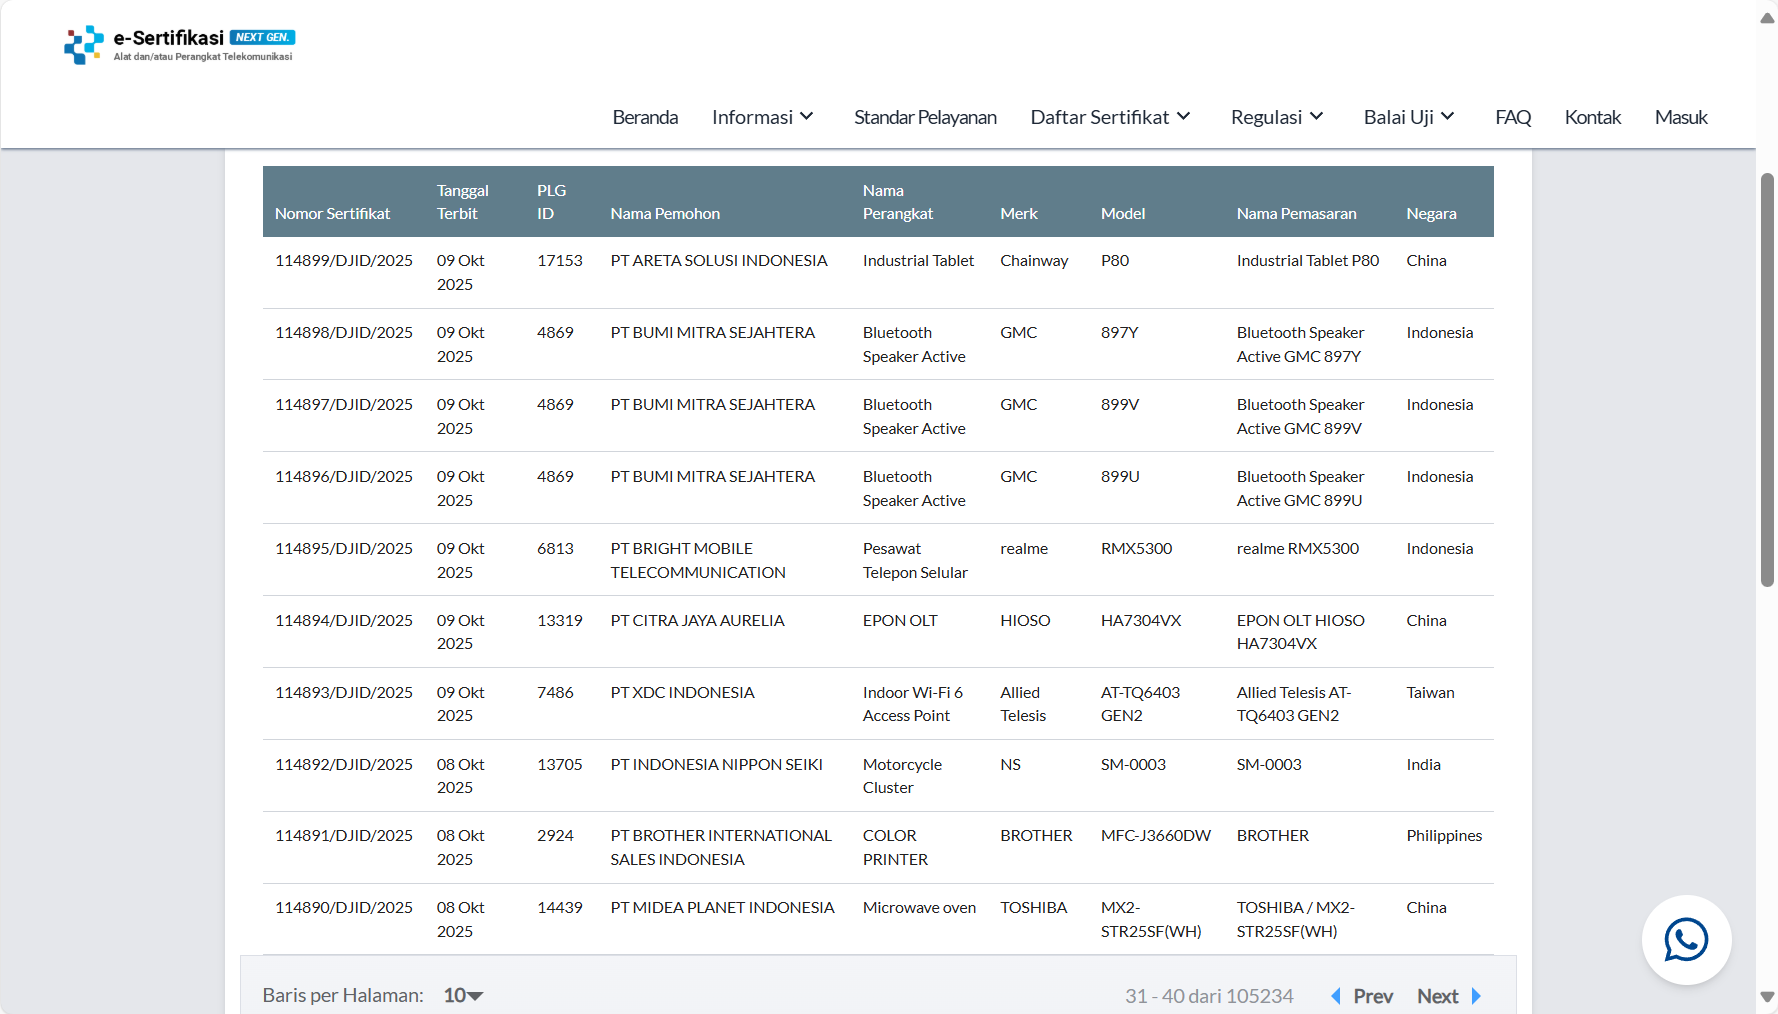Click the Prev page arrow icon

(1336, 996)
